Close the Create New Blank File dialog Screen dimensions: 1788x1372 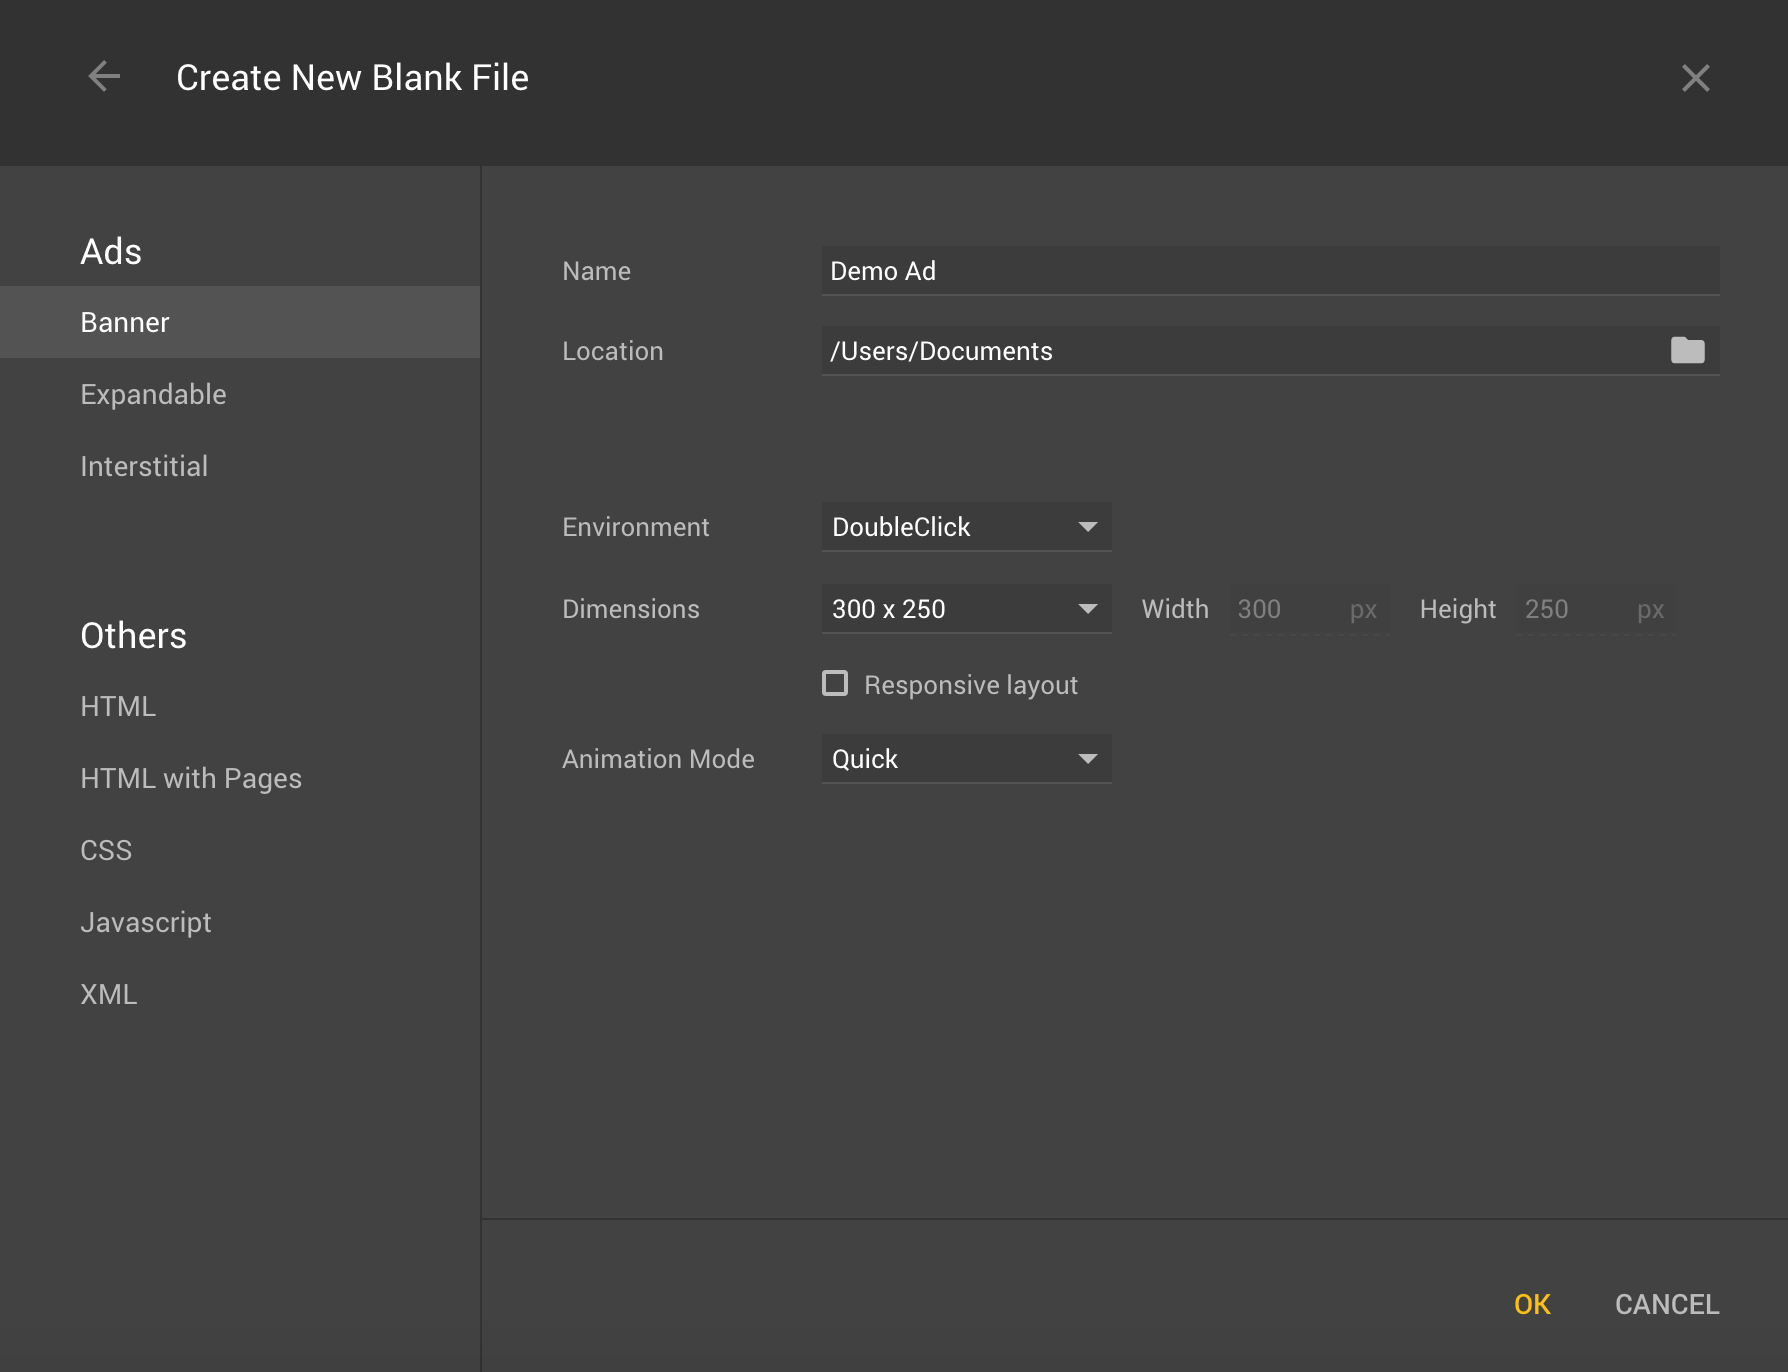(x=1695, y=78)
